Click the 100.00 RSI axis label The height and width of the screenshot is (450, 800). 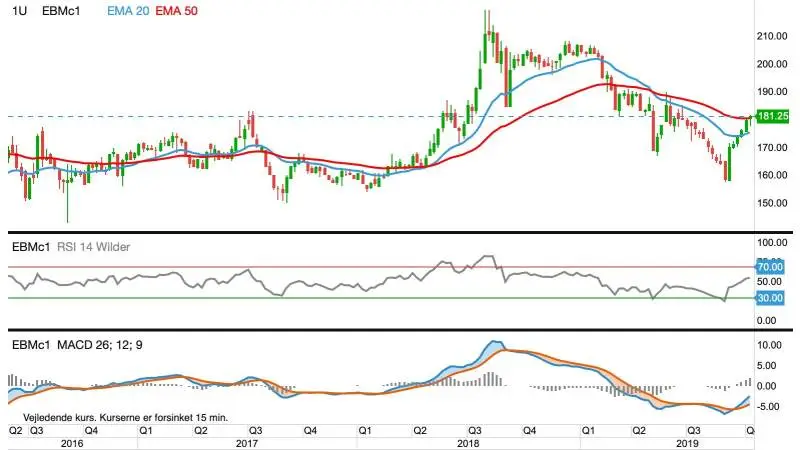pyautogui.click(x=772, y=243)
